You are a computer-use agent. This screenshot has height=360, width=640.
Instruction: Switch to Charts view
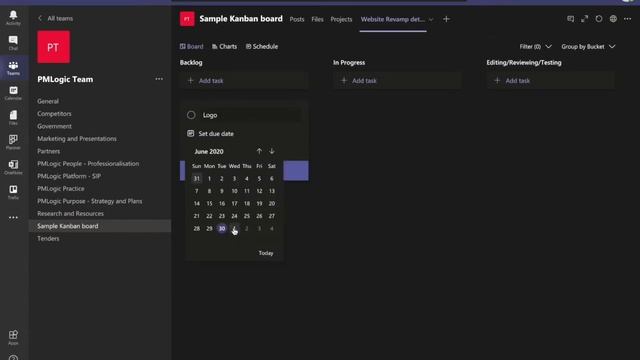pos(224,47)
